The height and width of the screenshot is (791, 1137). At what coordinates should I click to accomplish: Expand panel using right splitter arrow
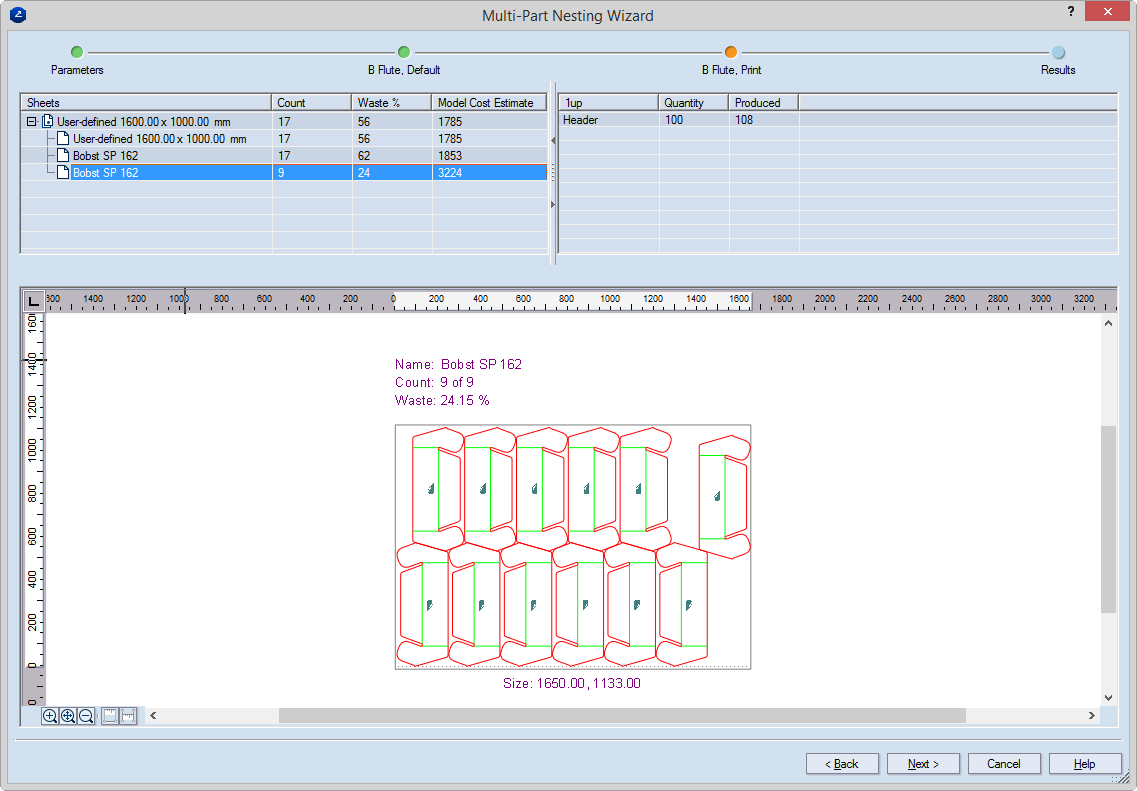[553, 205]
